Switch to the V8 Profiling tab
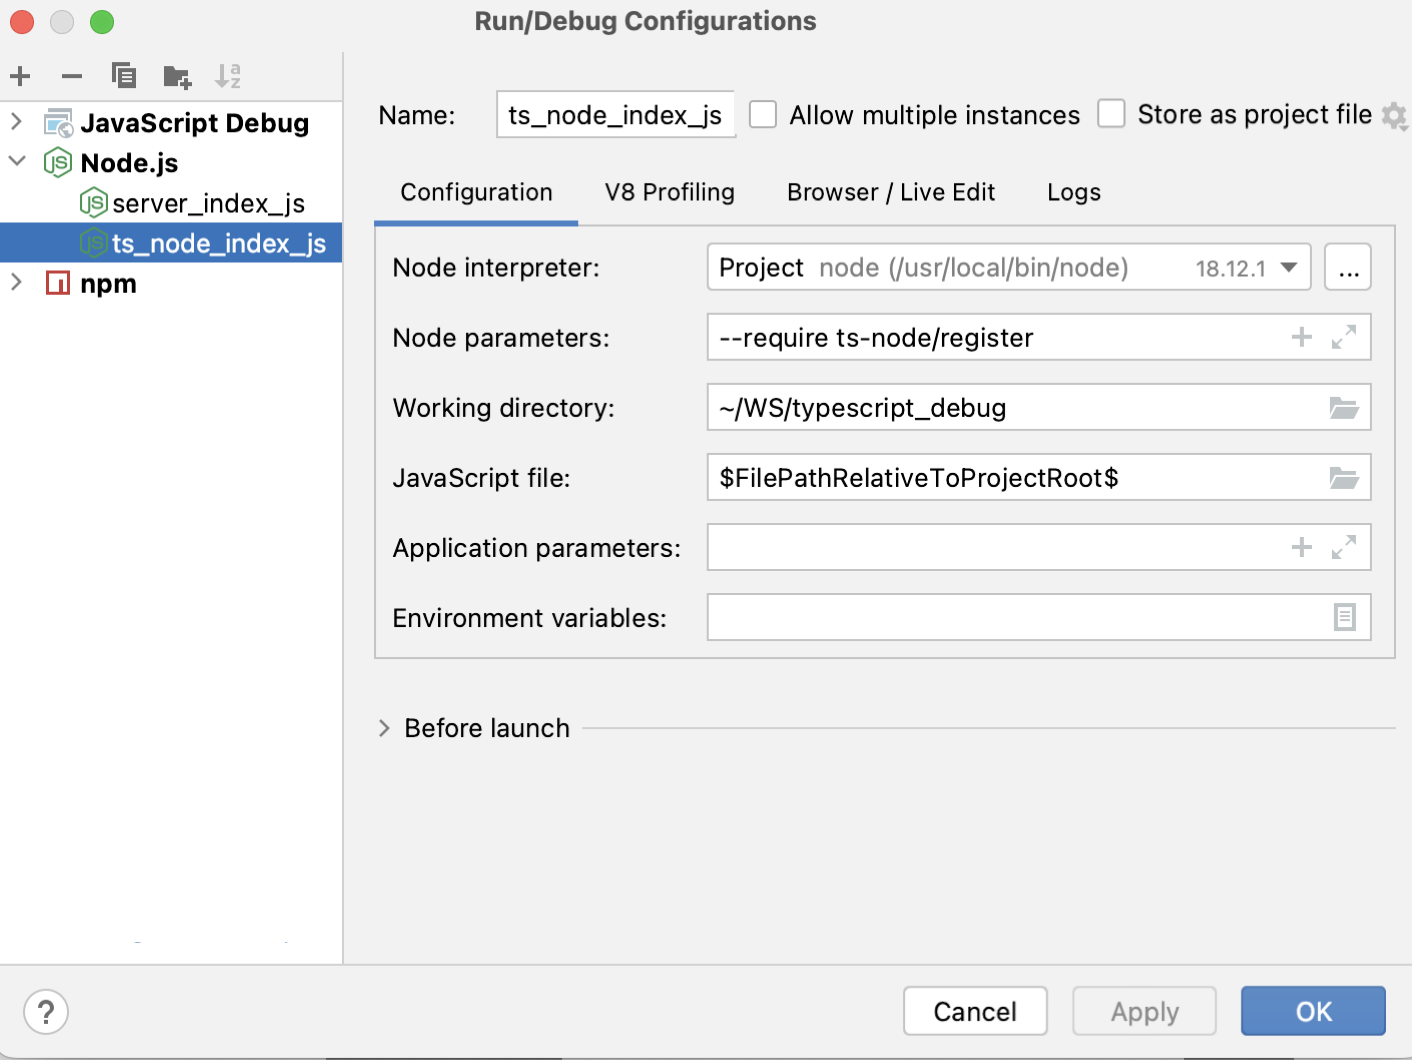 click(669, 192)
